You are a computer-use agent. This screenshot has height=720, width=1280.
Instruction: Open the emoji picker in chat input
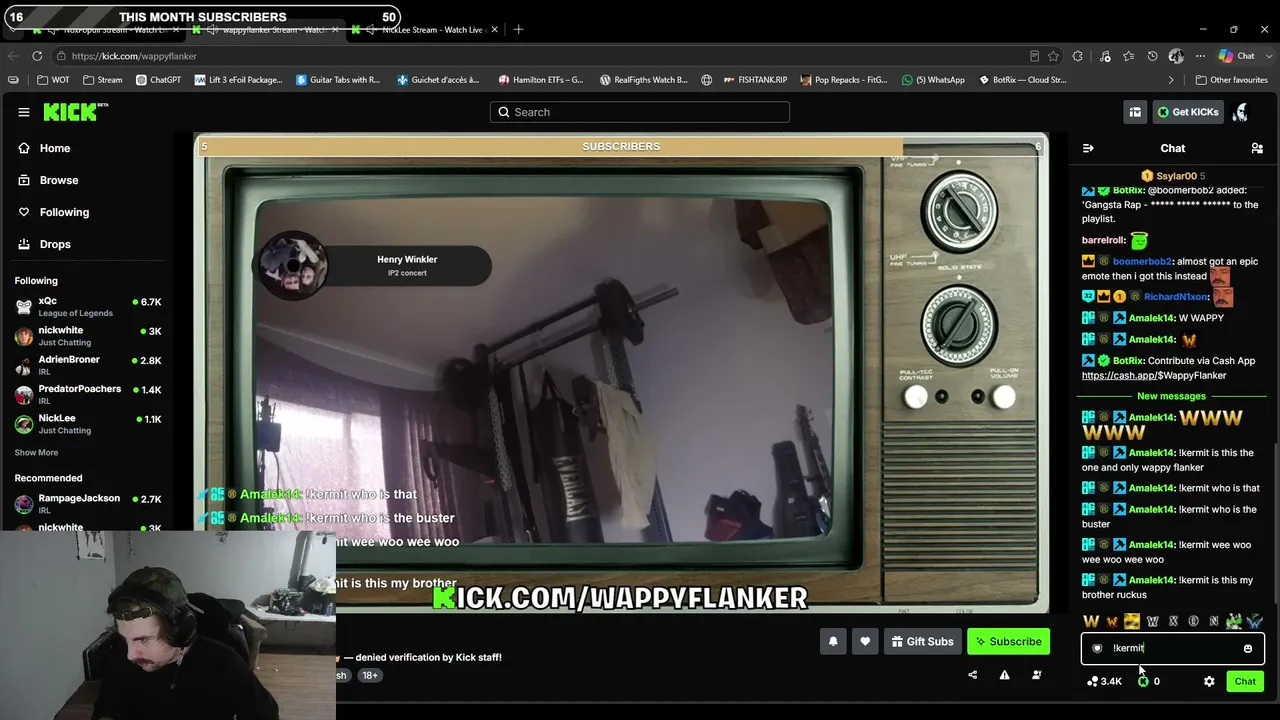tap(1247, 648)
